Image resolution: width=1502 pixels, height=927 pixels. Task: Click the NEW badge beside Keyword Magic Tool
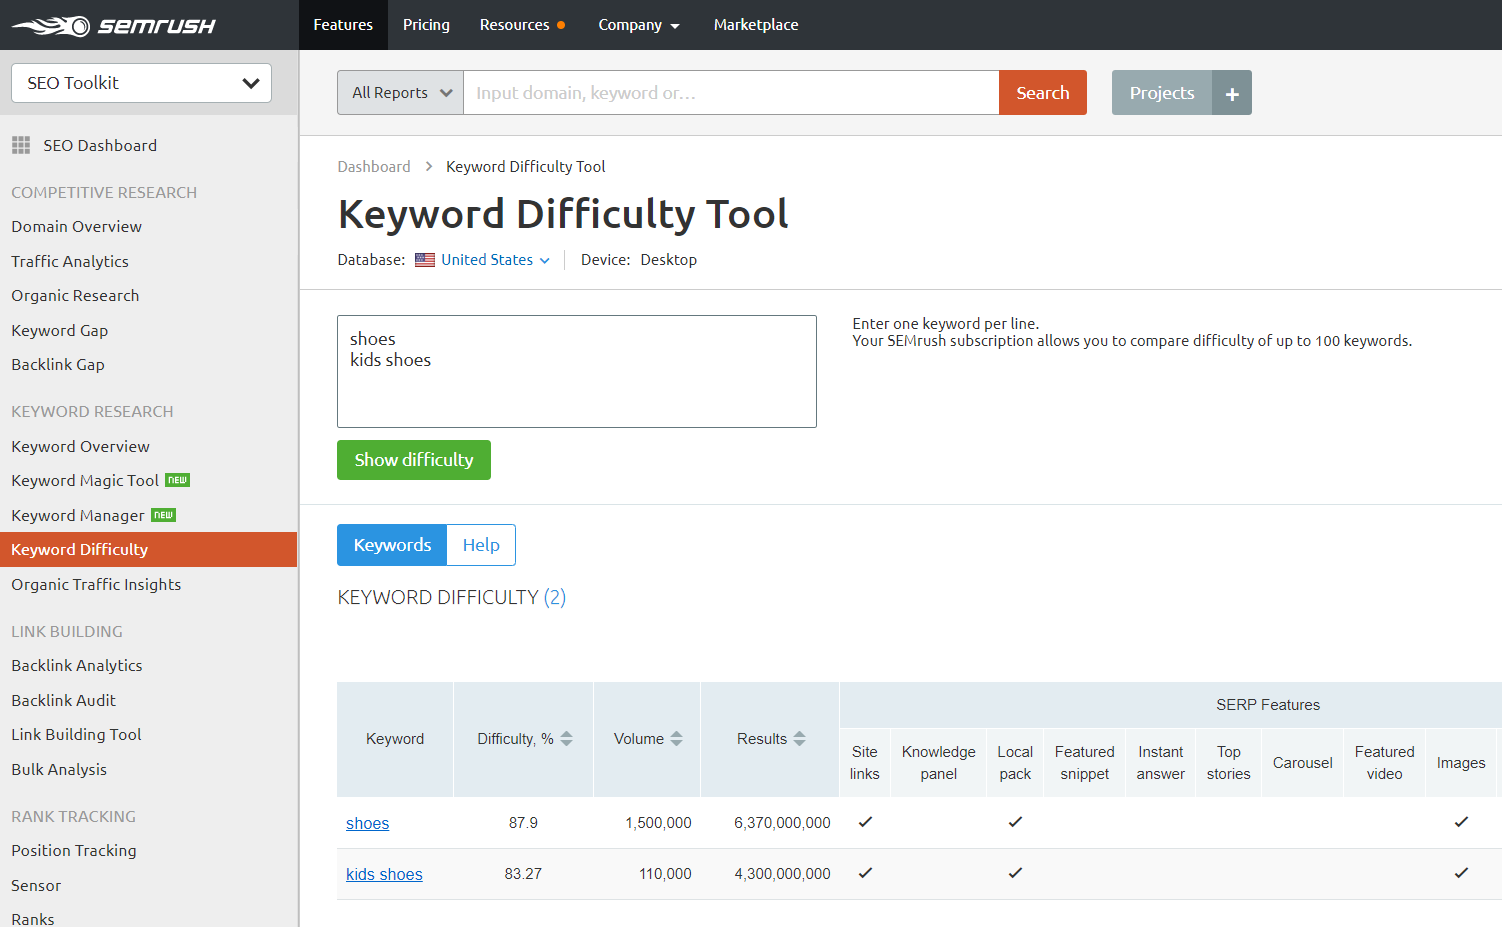pyautogui.click(x=177, y=479)
